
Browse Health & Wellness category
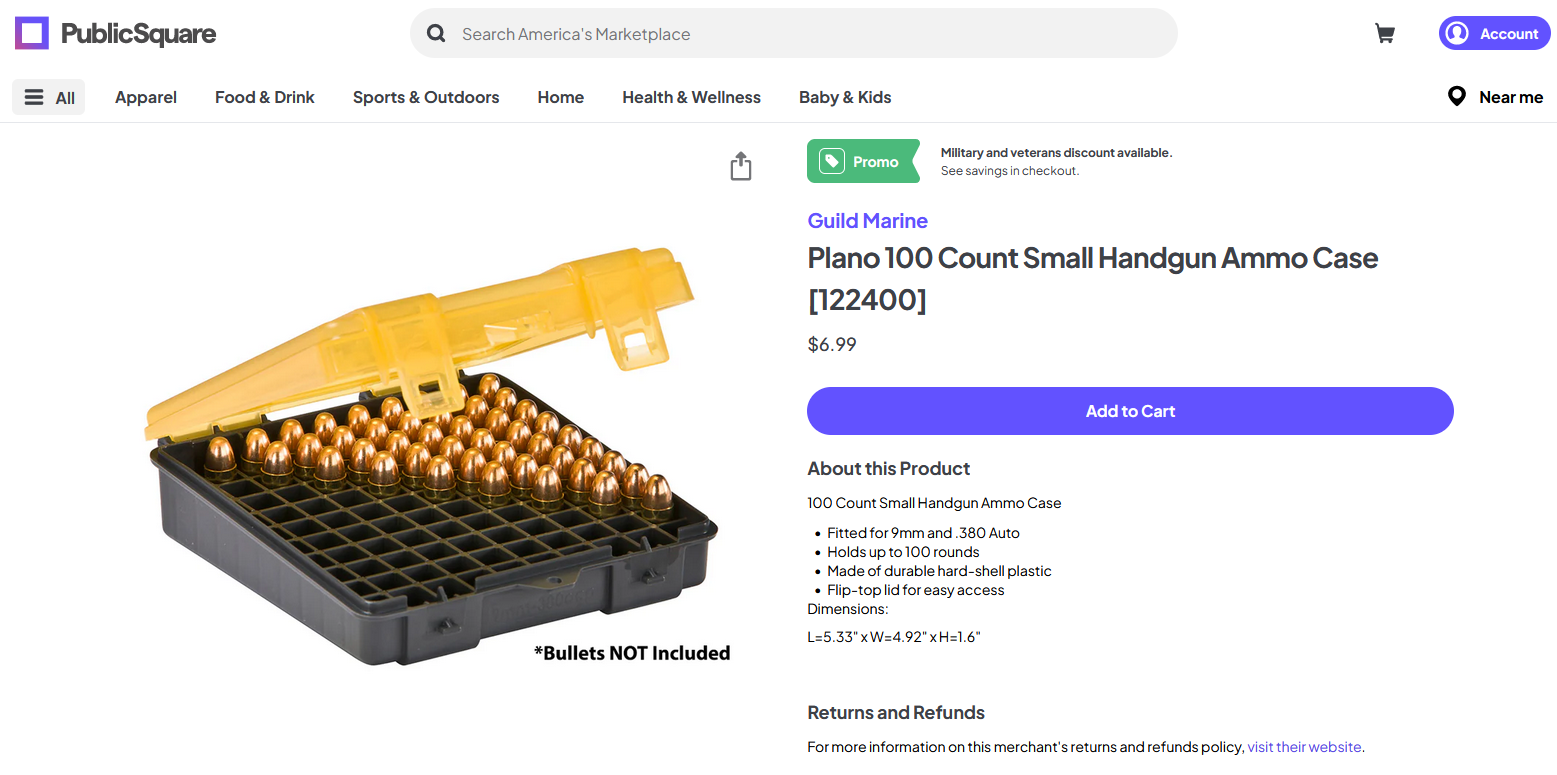click(x=691, y=97)
